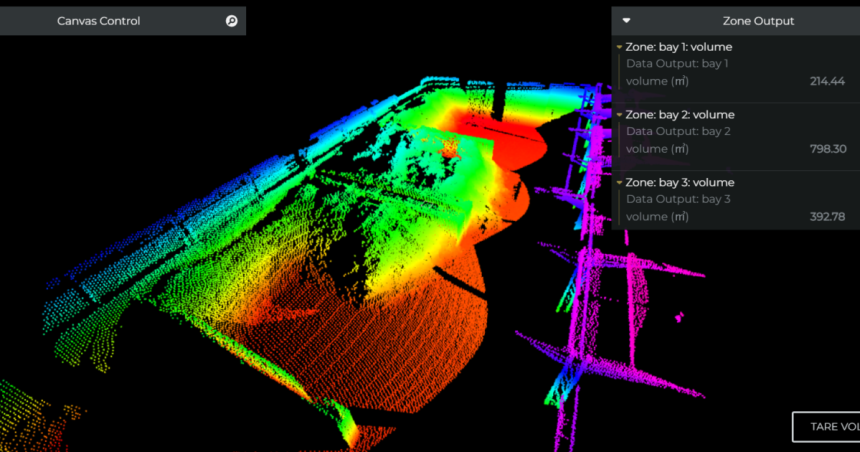Click the bay 2 volume value 798.30
This screenshot has height=452, width=860.
click(x=827, y=149)
